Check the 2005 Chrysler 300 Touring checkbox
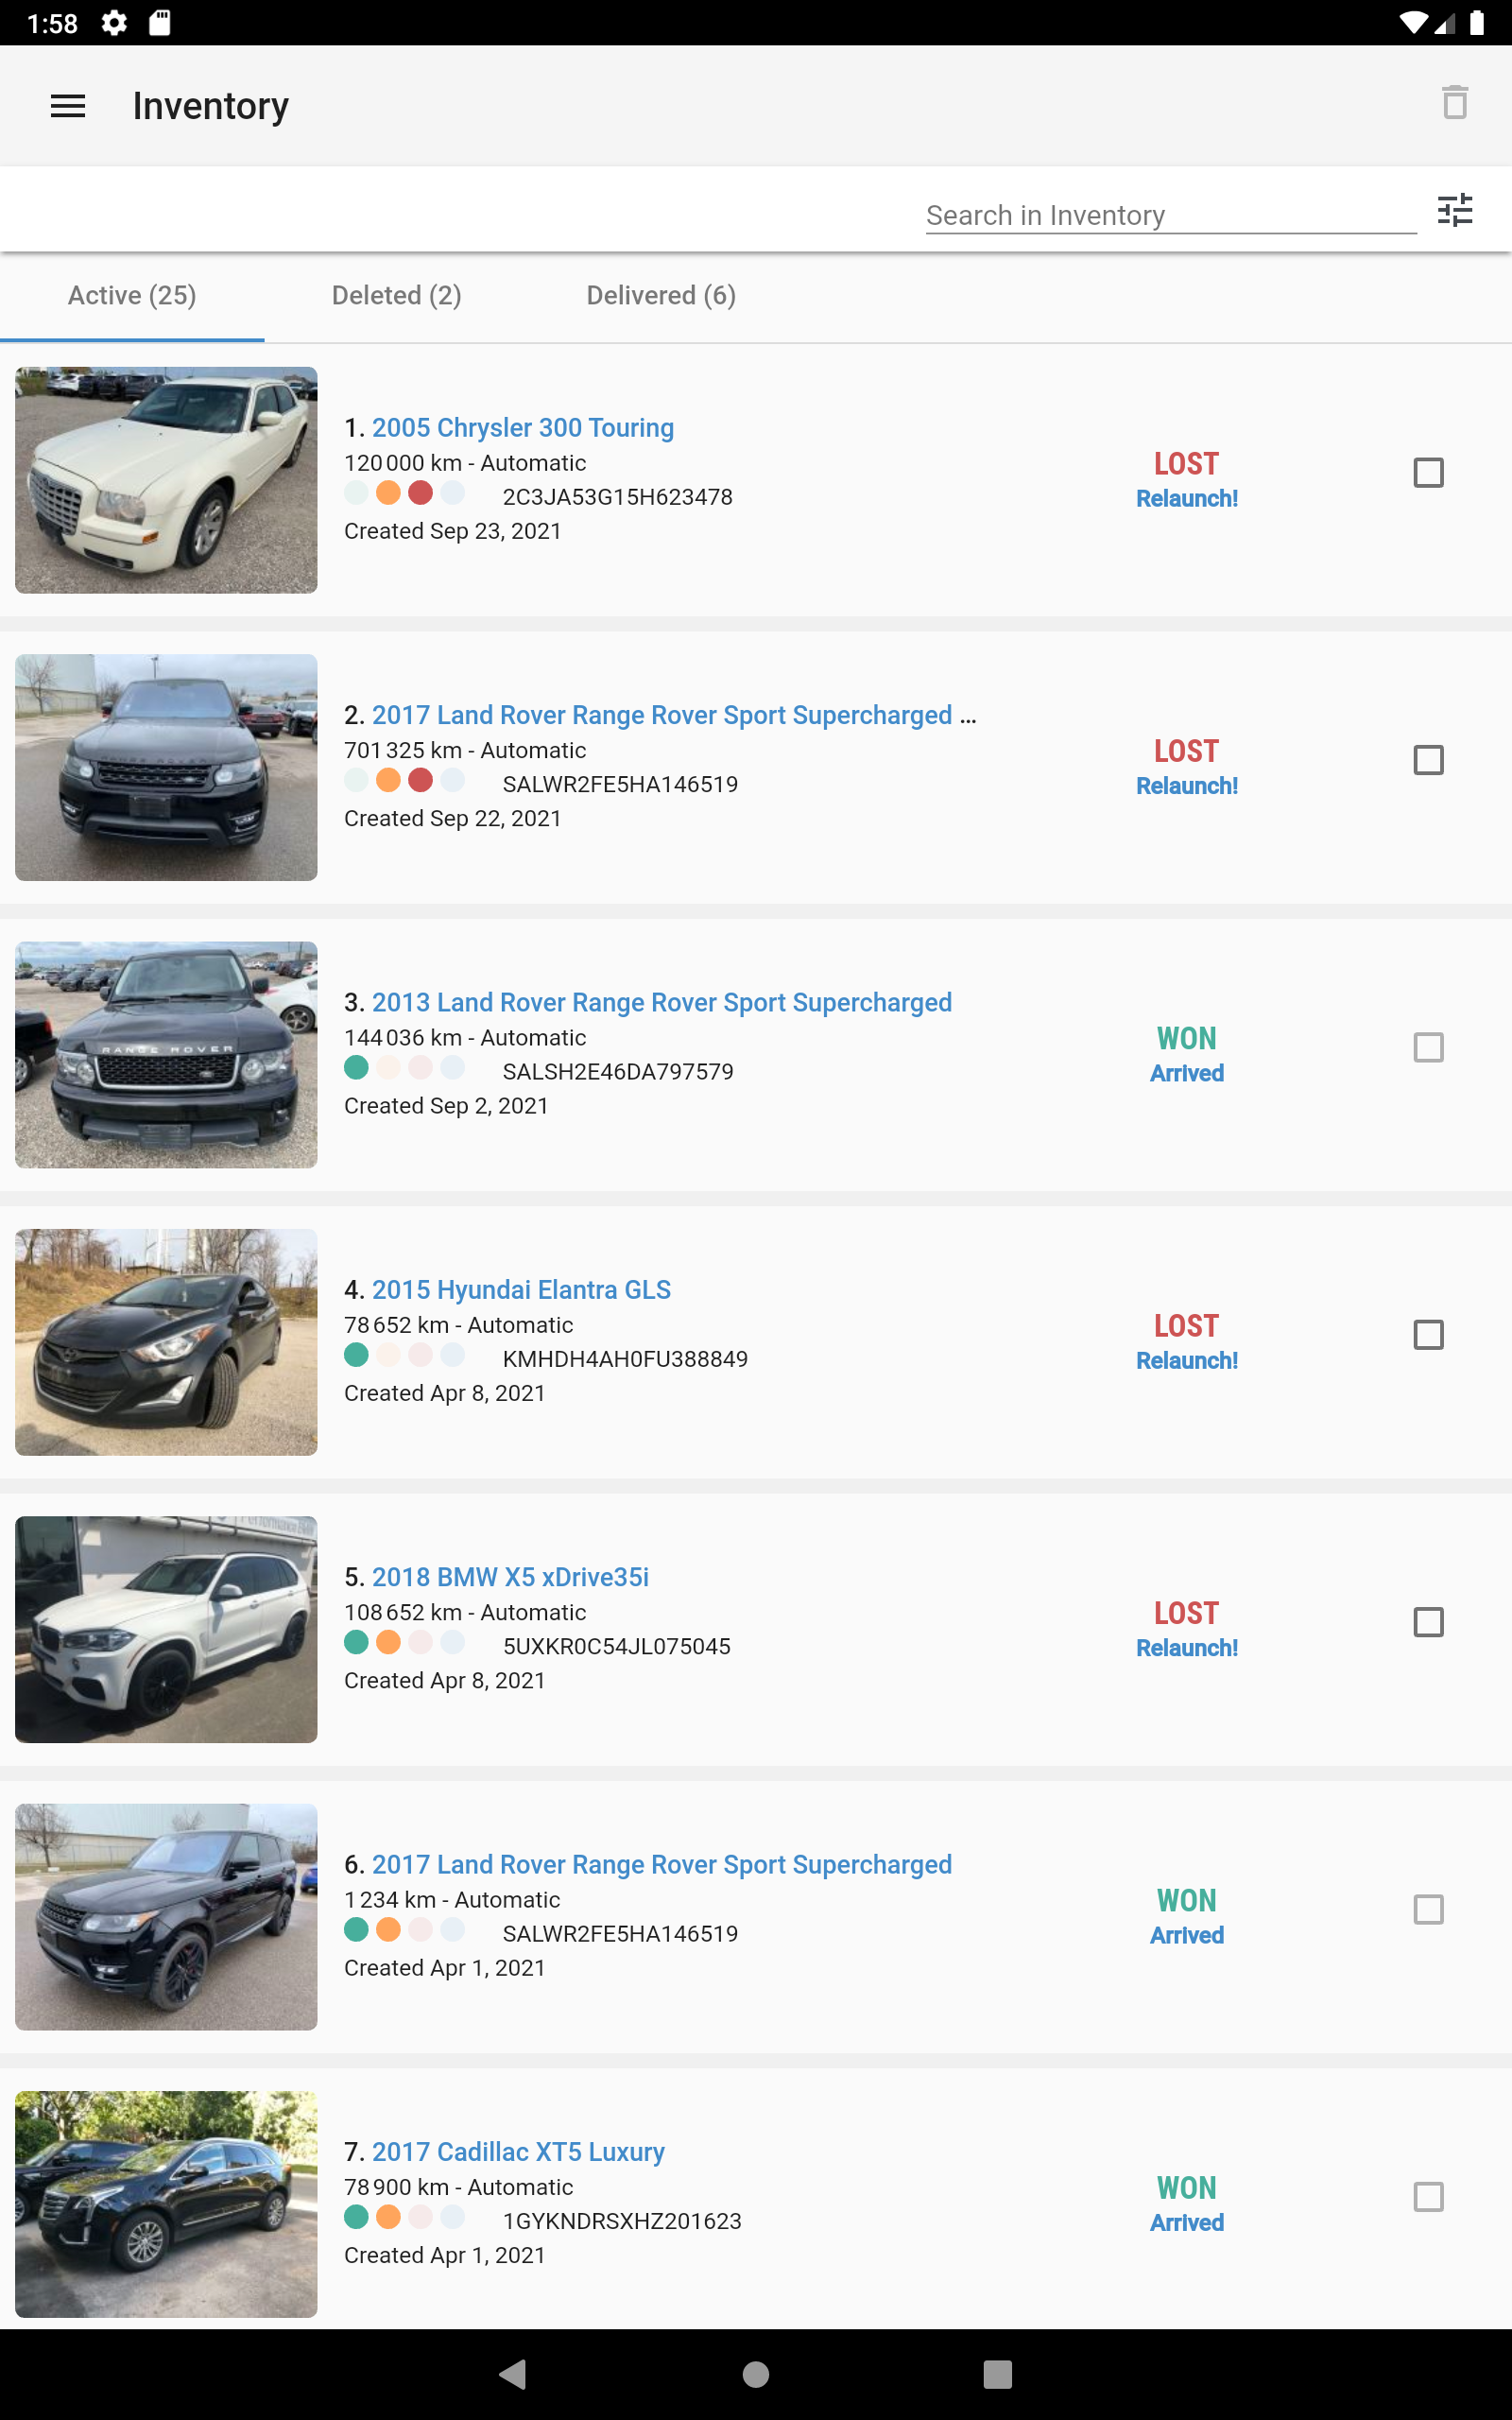Image resolution: width=1512 pixels, height=2420 pixels. pyautogui.click(x=1428, y=473)
